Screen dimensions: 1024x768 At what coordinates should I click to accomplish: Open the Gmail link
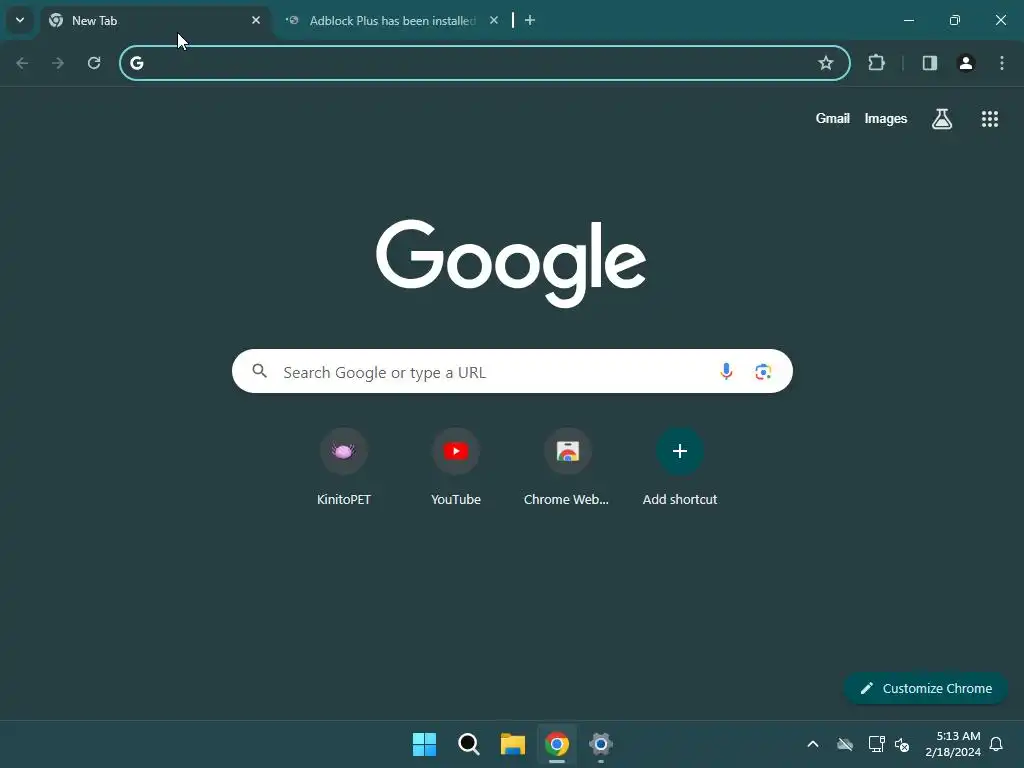click(833, 118)
